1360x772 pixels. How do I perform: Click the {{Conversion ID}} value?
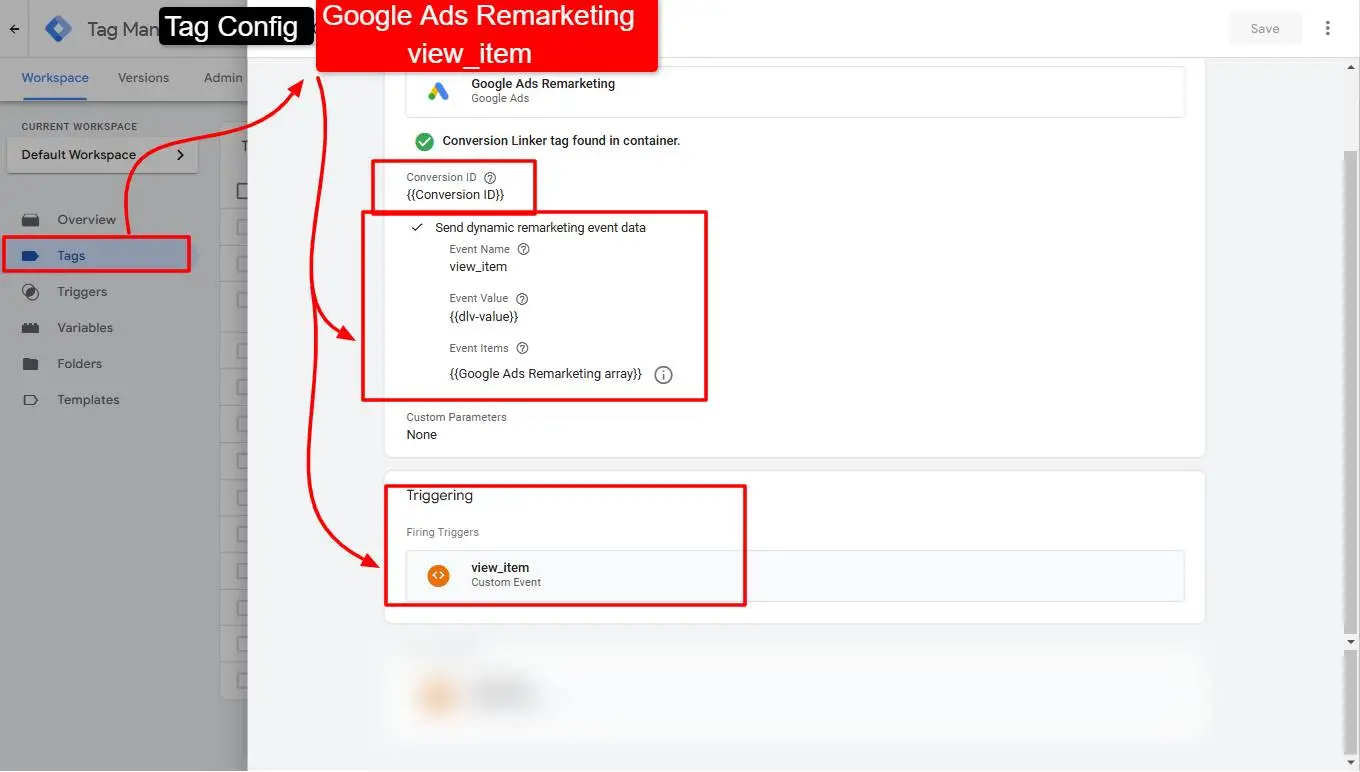(455, 195)
